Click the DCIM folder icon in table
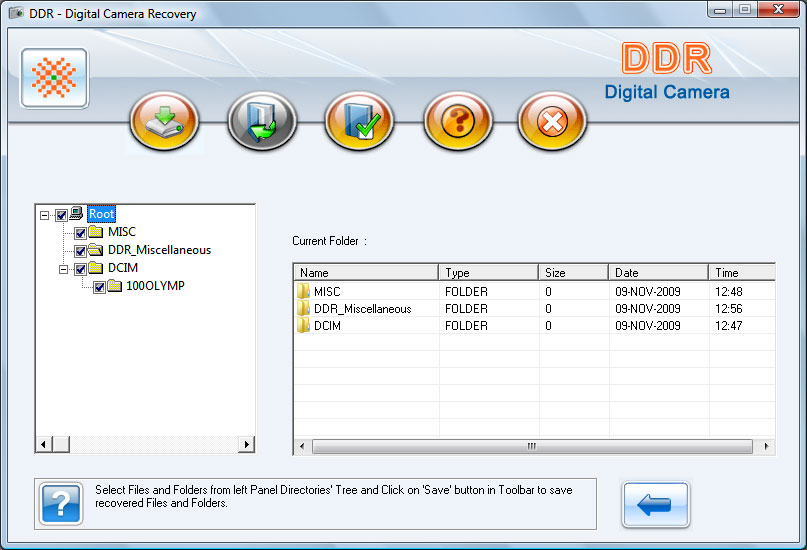This screenshot has height=550, width=807. (303, 325)
